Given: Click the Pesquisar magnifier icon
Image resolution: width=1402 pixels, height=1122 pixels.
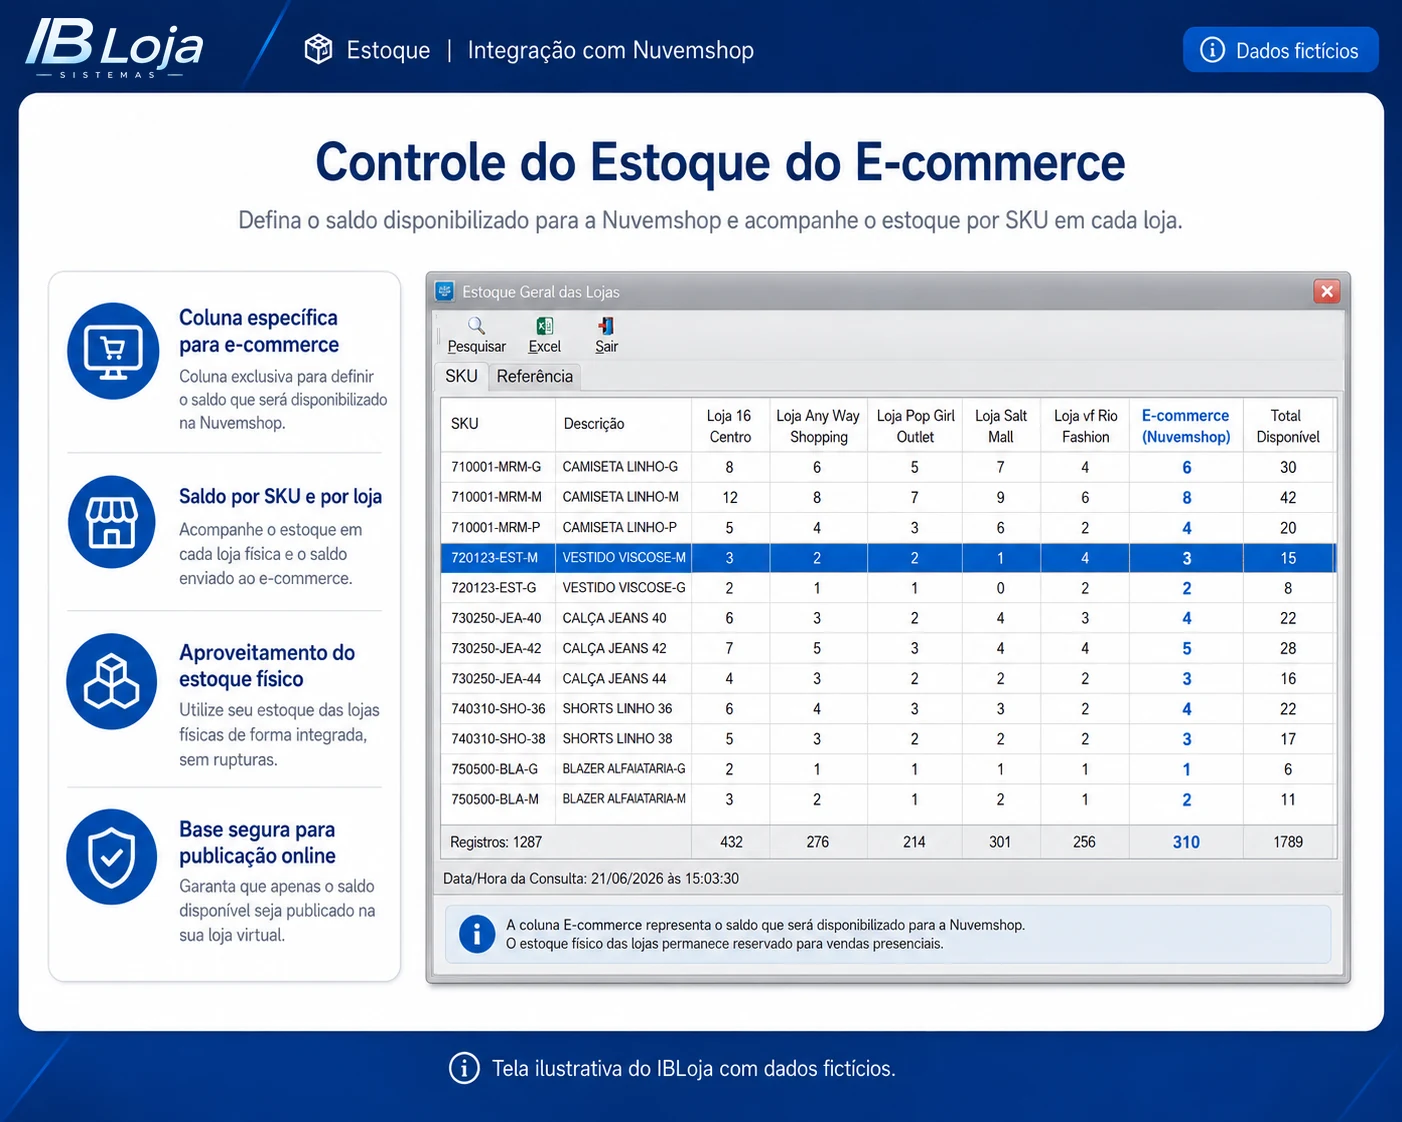Looking at the screenshot, I should [x=476, y=326].
